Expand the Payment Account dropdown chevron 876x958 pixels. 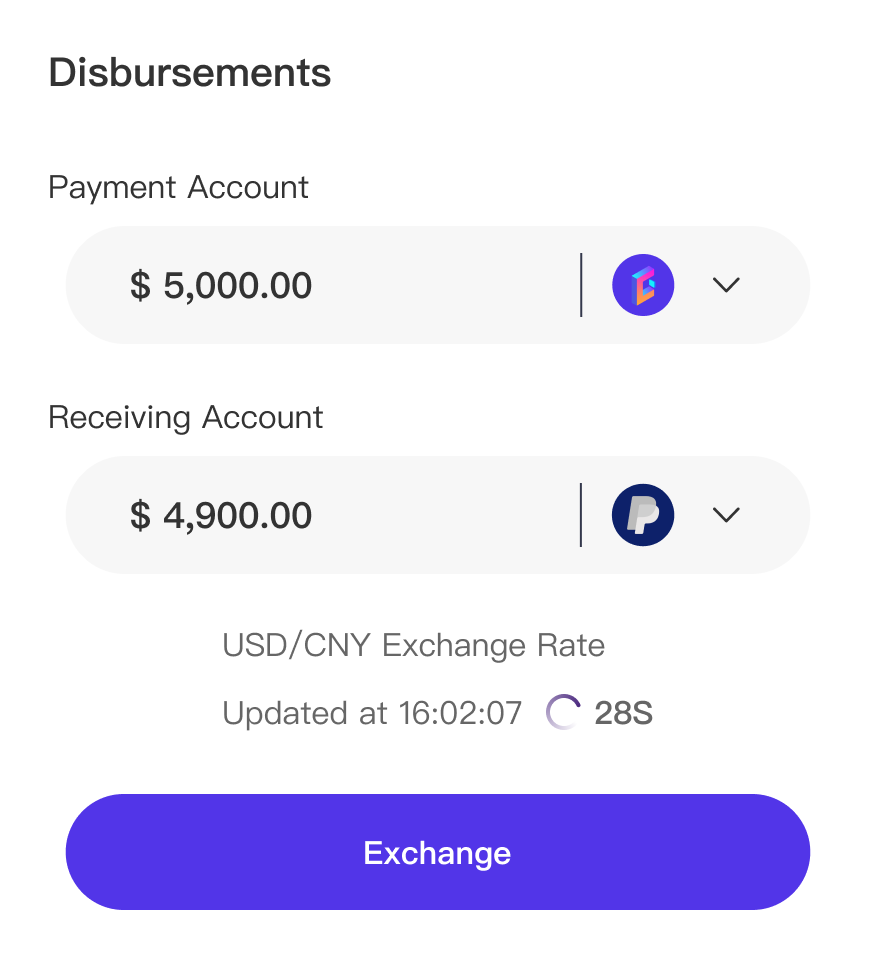click(726, 285)
